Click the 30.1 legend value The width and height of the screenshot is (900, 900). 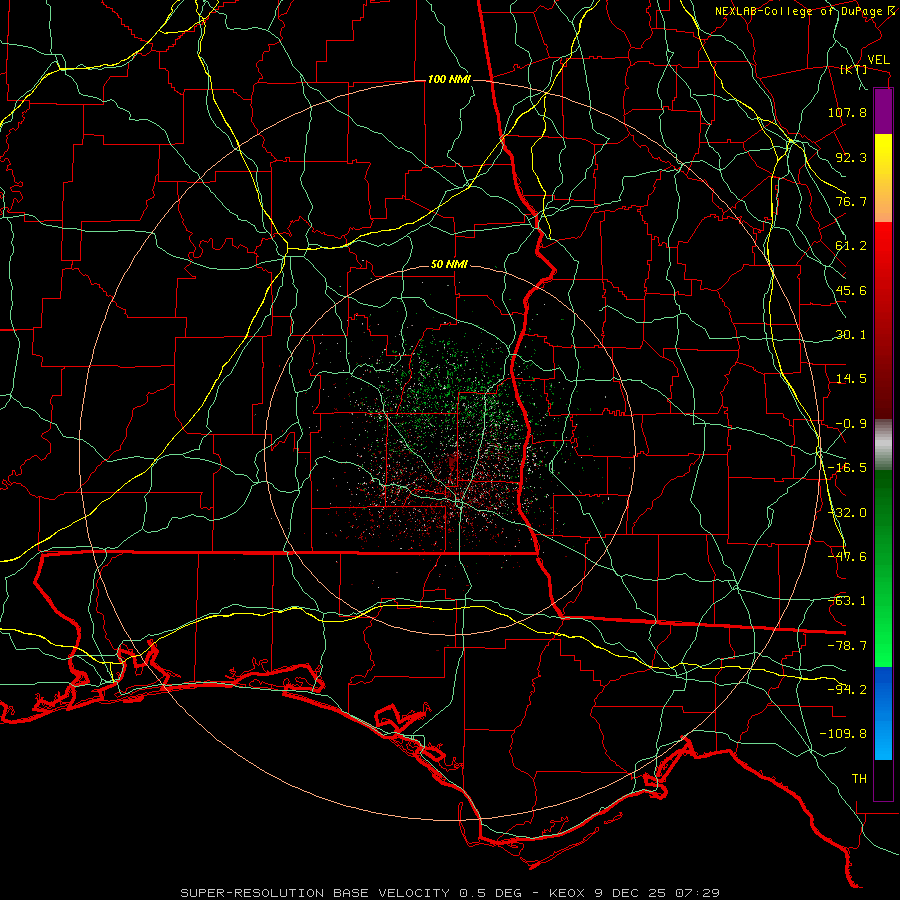coord(851,335)
